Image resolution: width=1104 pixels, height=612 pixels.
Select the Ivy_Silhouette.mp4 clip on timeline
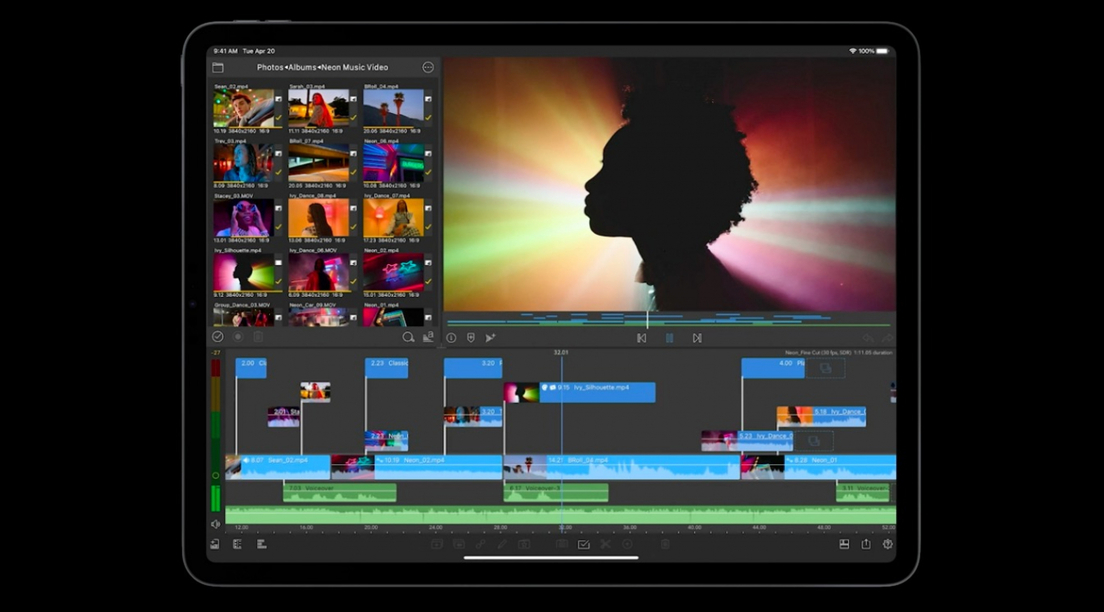point(600,392)
